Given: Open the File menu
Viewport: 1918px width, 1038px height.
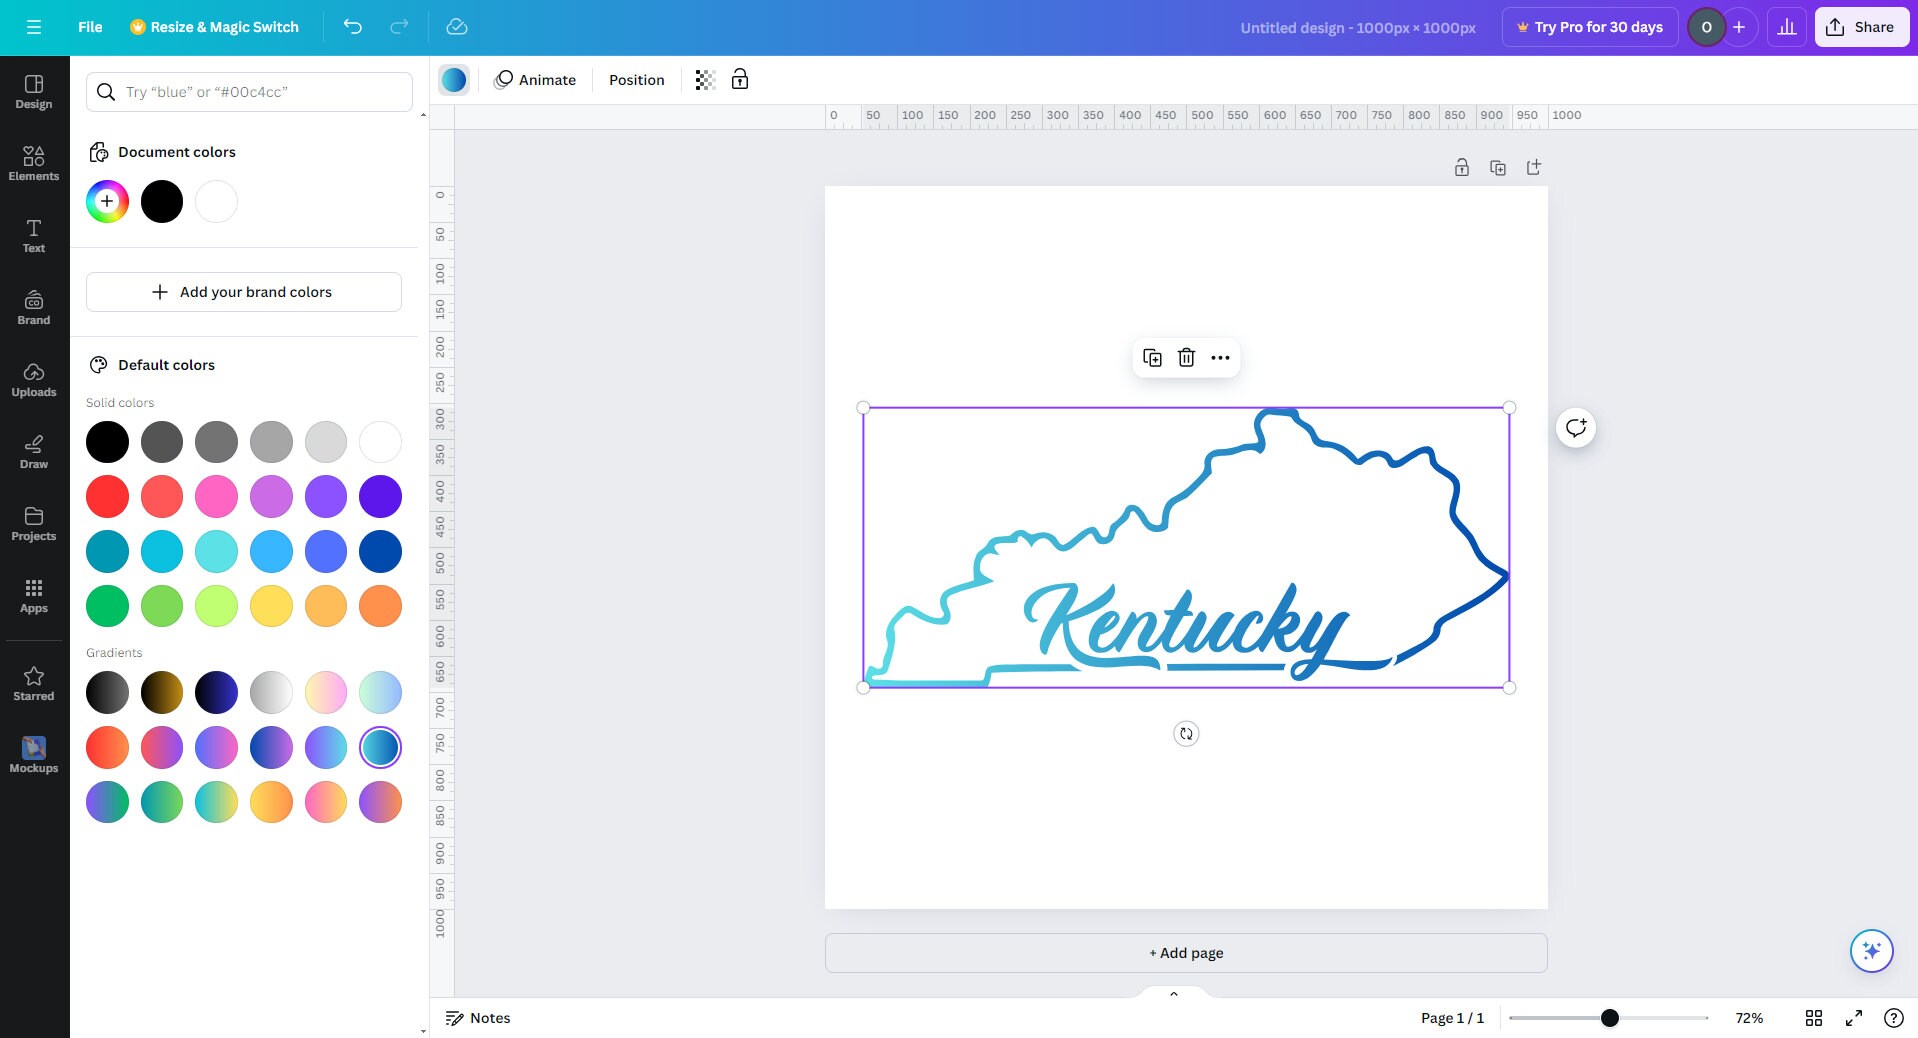Looking at the screenshot, I should 89,27.
